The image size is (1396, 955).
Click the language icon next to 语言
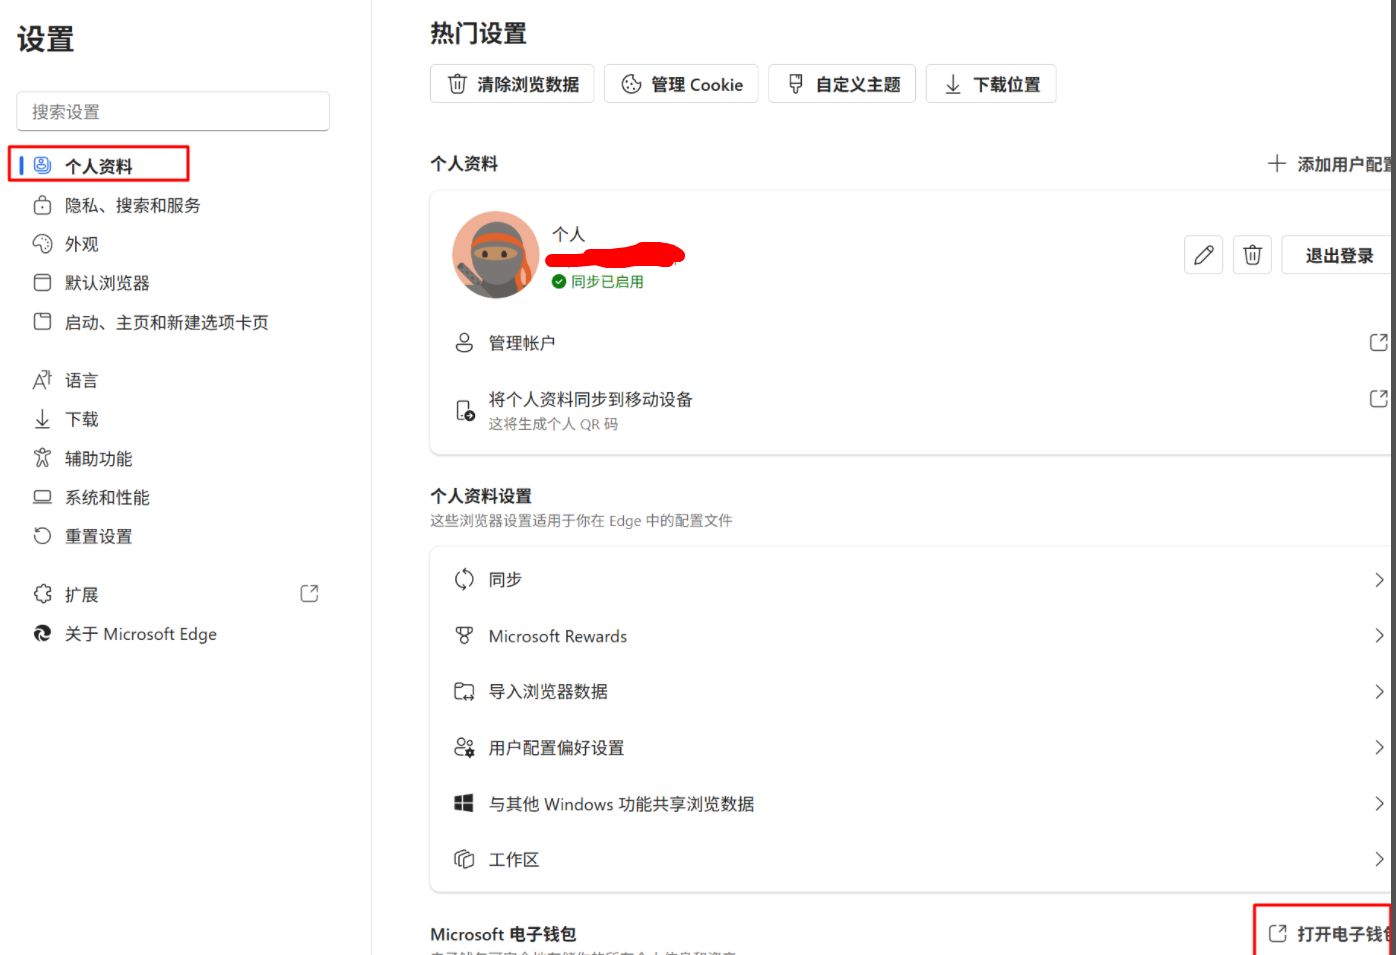tap(42, 380)
